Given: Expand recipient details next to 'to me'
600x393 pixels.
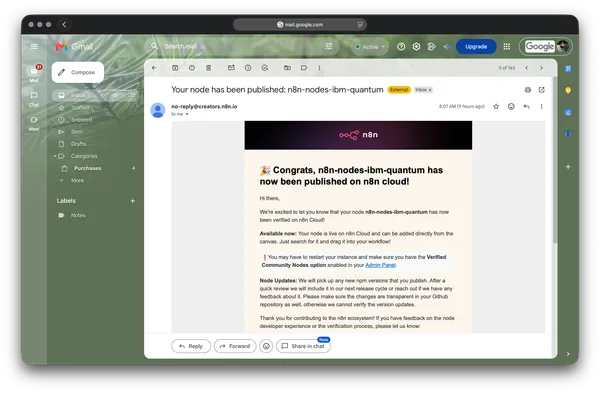Looking at the screenshot, I should point(187,114).
